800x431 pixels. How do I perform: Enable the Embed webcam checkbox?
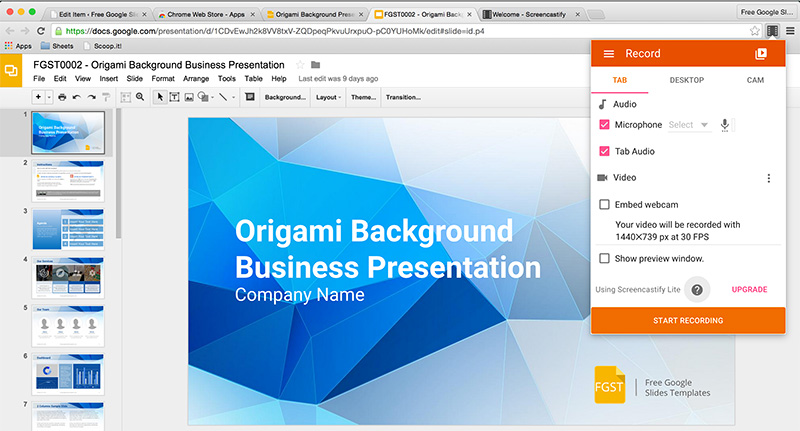[x=604, y=204]
